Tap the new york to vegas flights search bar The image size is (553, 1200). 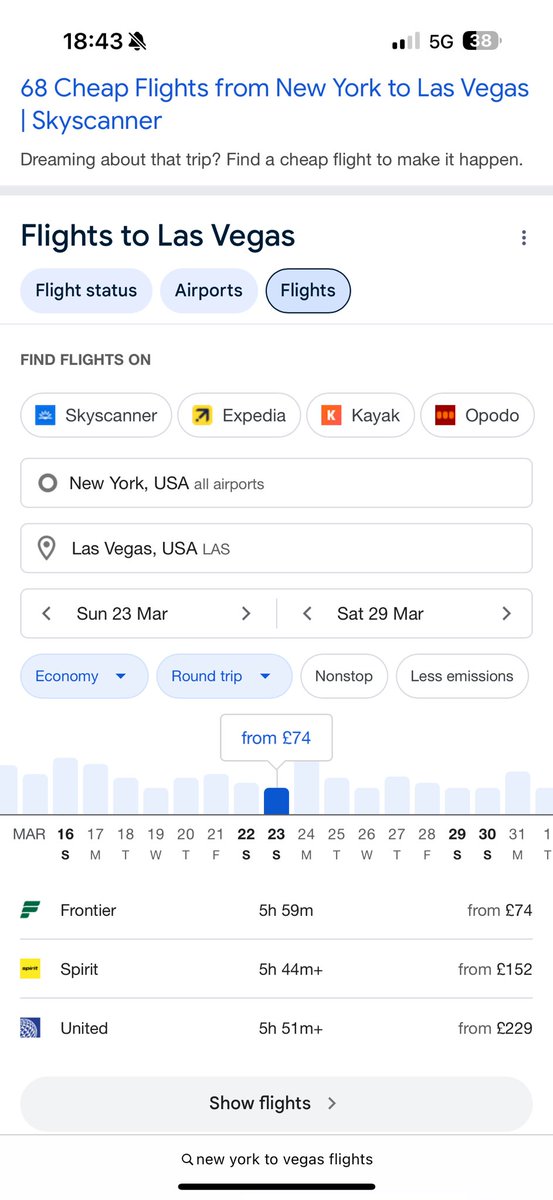point(276,1160)
